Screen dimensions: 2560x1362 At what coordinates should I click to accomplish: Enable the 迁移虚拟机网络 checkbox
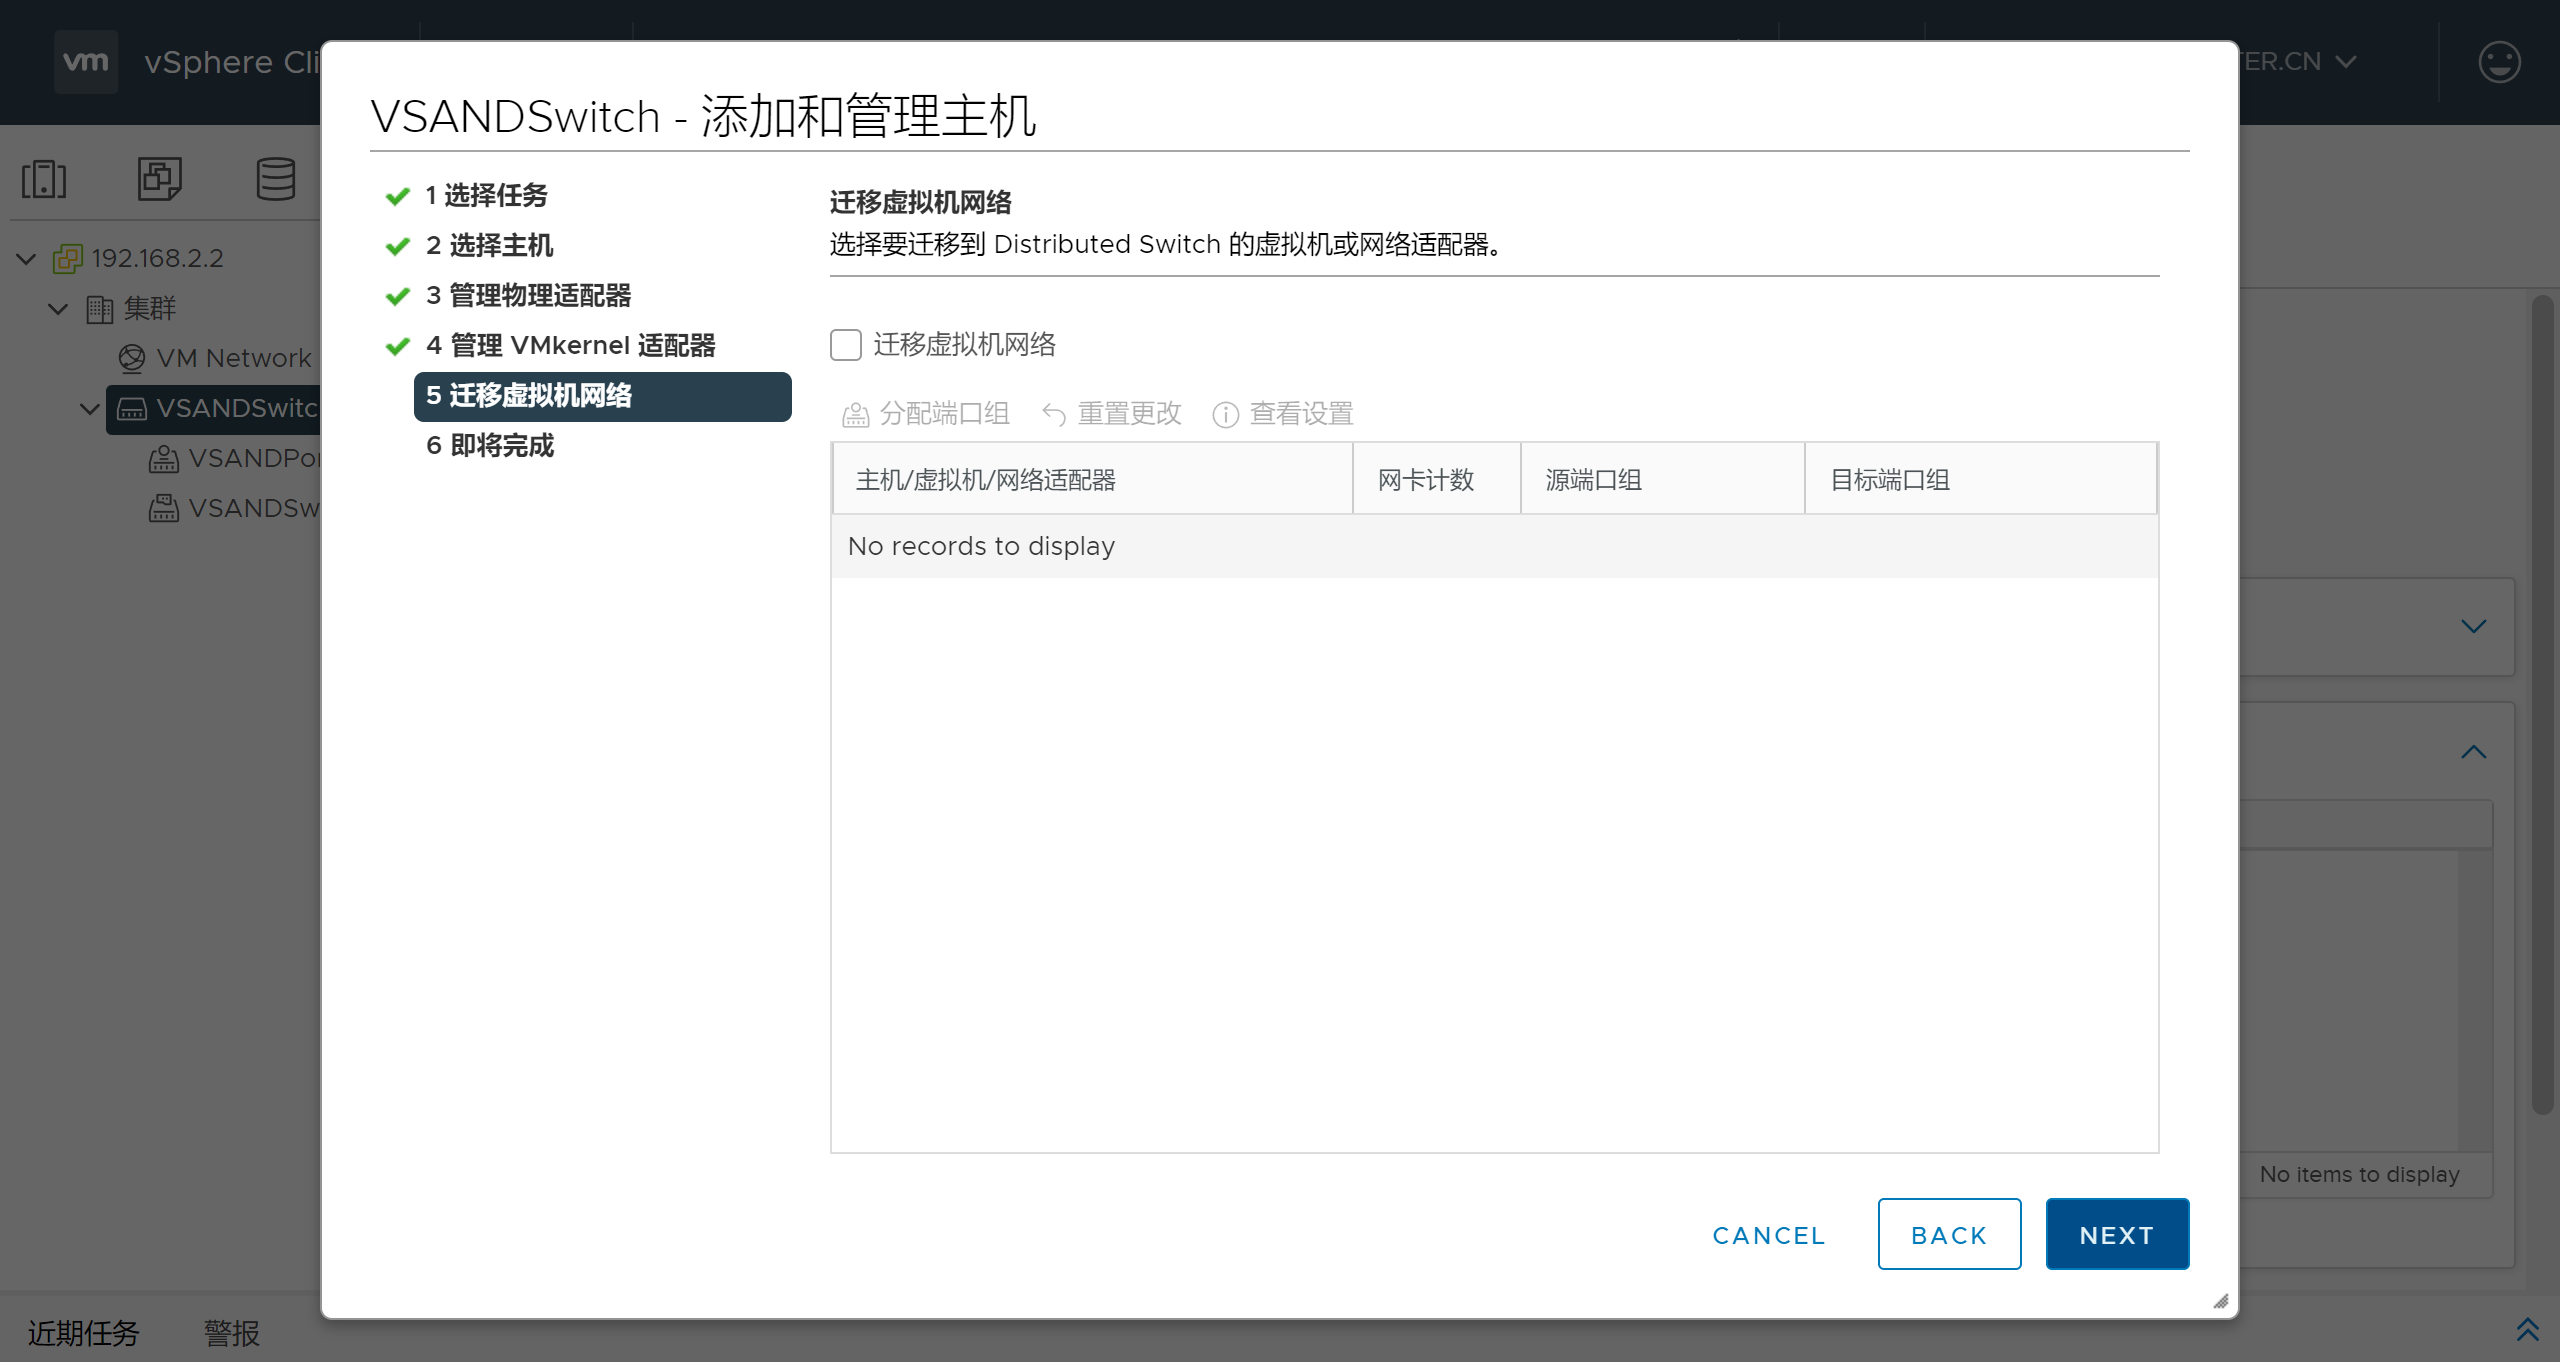pyautogui.click(x=846, y=345)
